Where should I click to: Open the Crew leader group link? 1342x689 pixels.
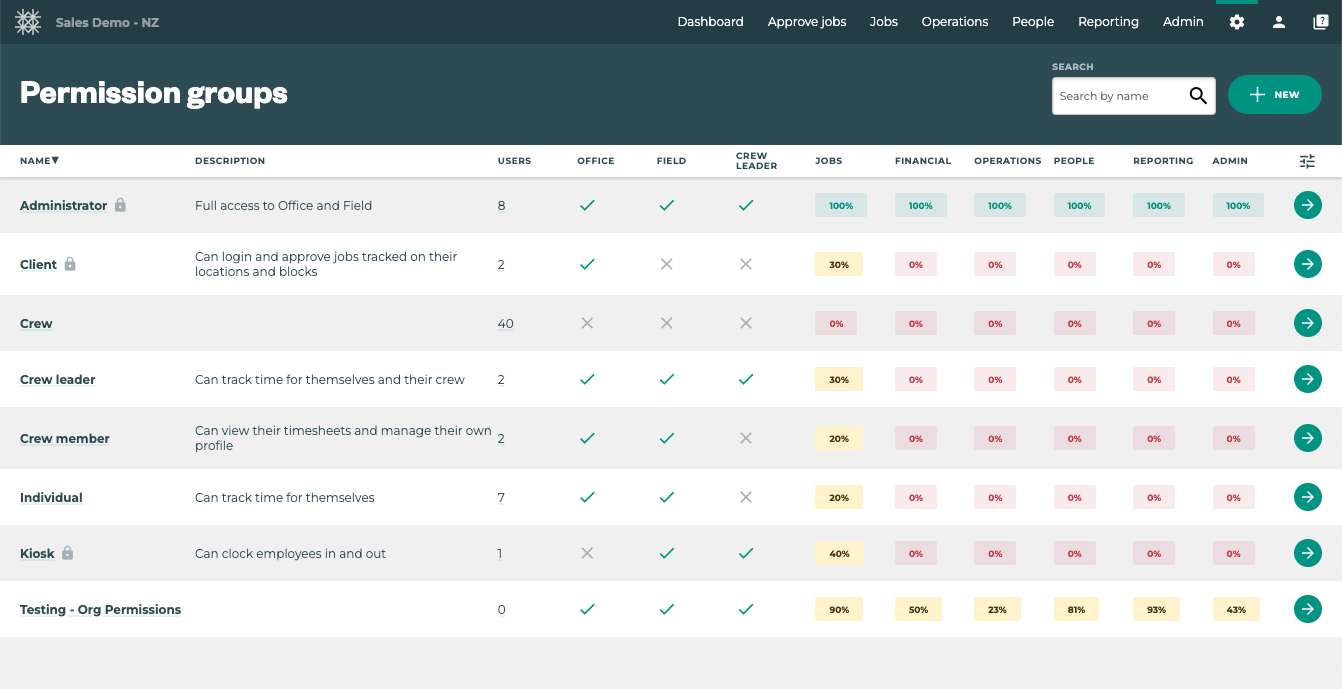(x=57, y=379)
